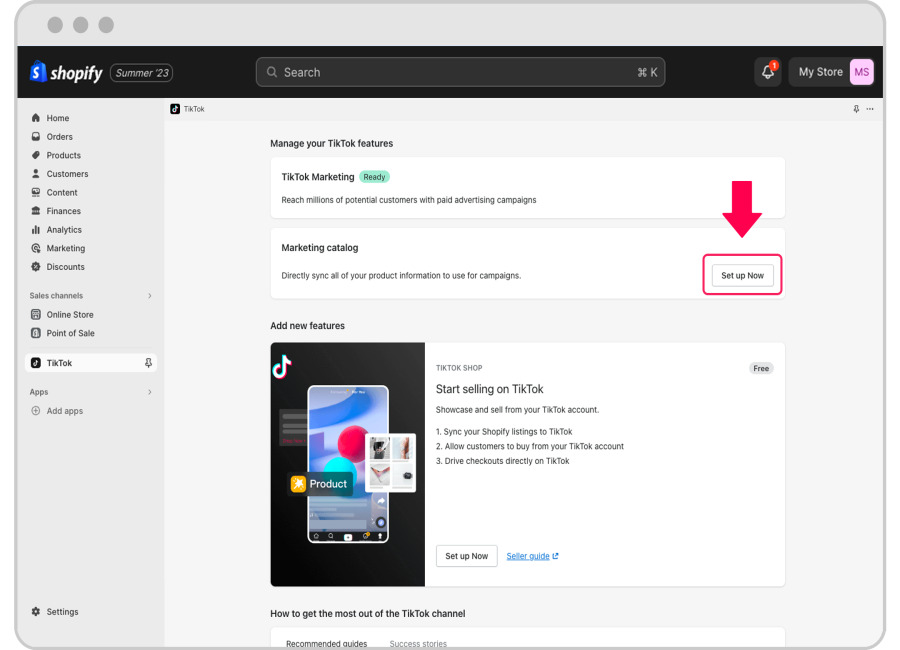Unpin TikTok from the sidebar
The width and height of the screenshot is (900, 650).
click(148, 362)
